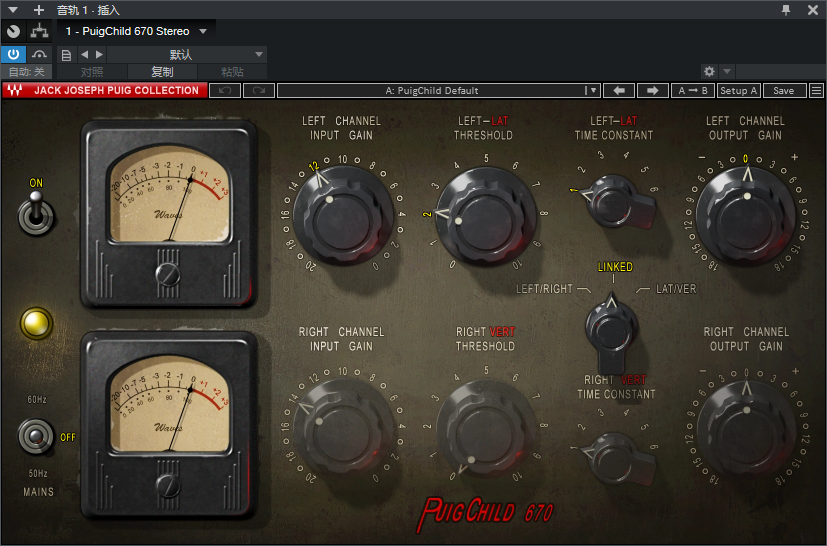Viewport: 827px width, 546px height.
Task: Expand the PuigChild 670 Stereo plugin selector
Action: [x=136, y=32]
